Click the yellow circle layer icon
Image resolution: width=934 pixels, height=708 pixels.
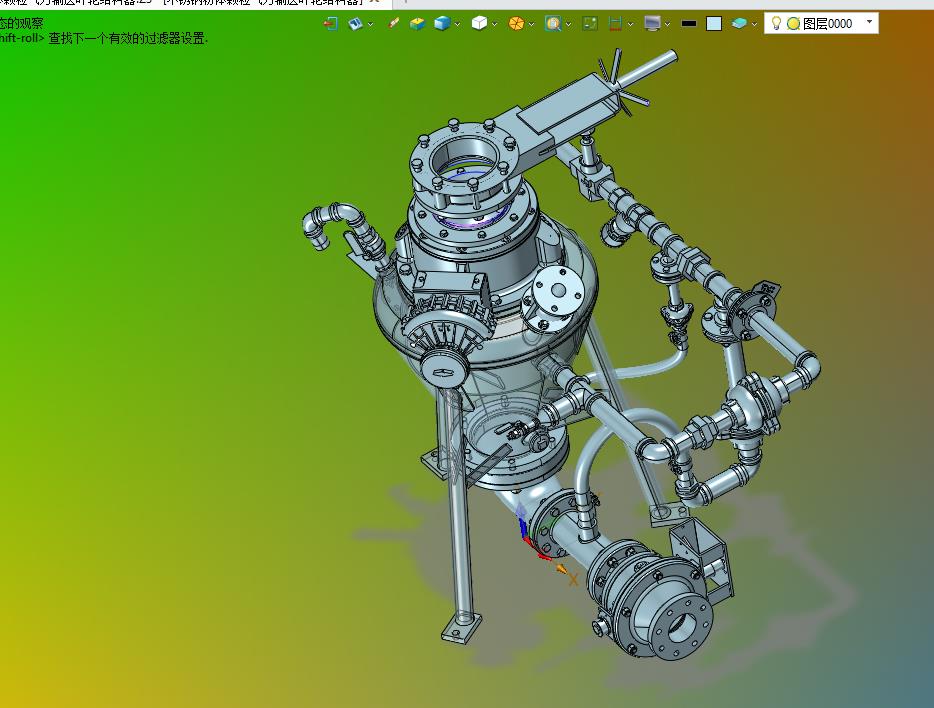[x=793, y=24]
